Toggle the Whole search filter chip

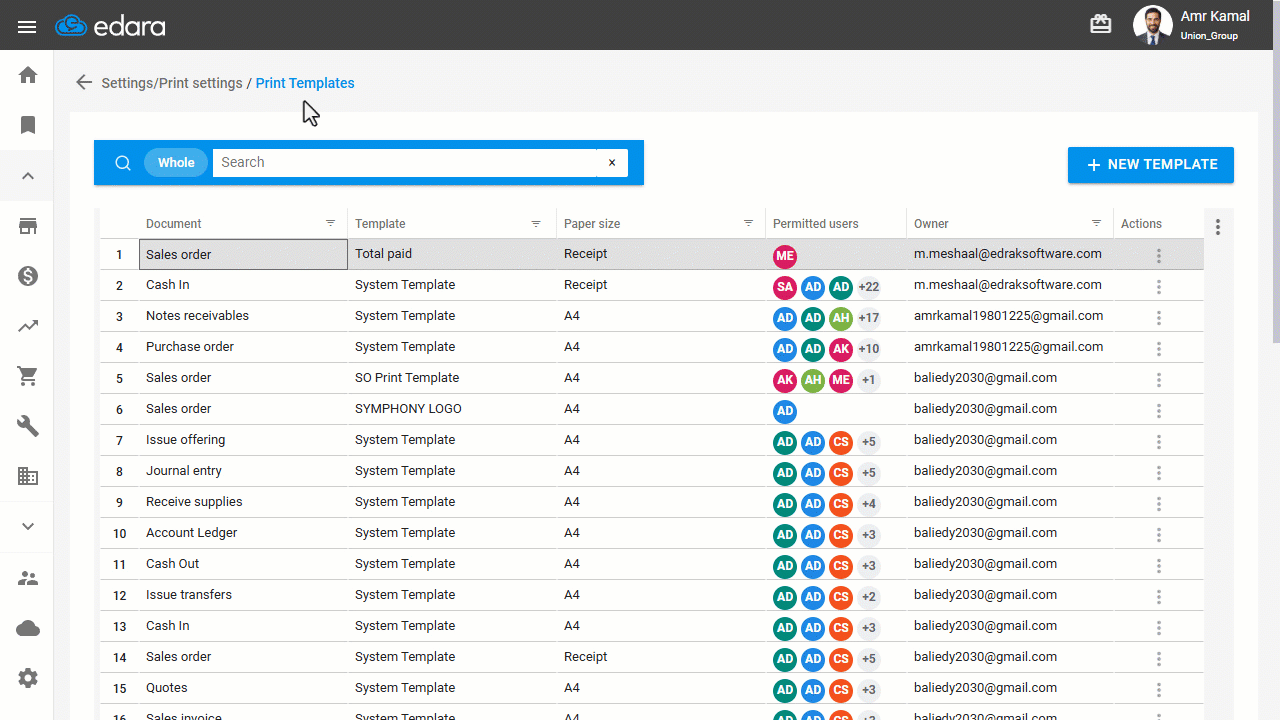pyautogui.click(x=176, y=163)
